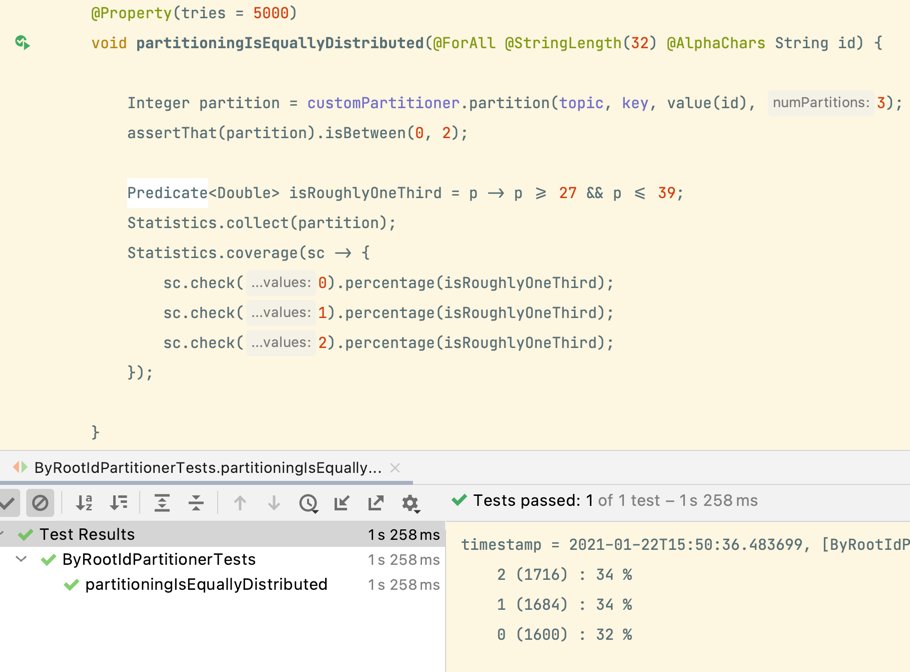Click the @ForAll annotation
The width and height of the screenshot is (910, 672).
tap(464, 43)
